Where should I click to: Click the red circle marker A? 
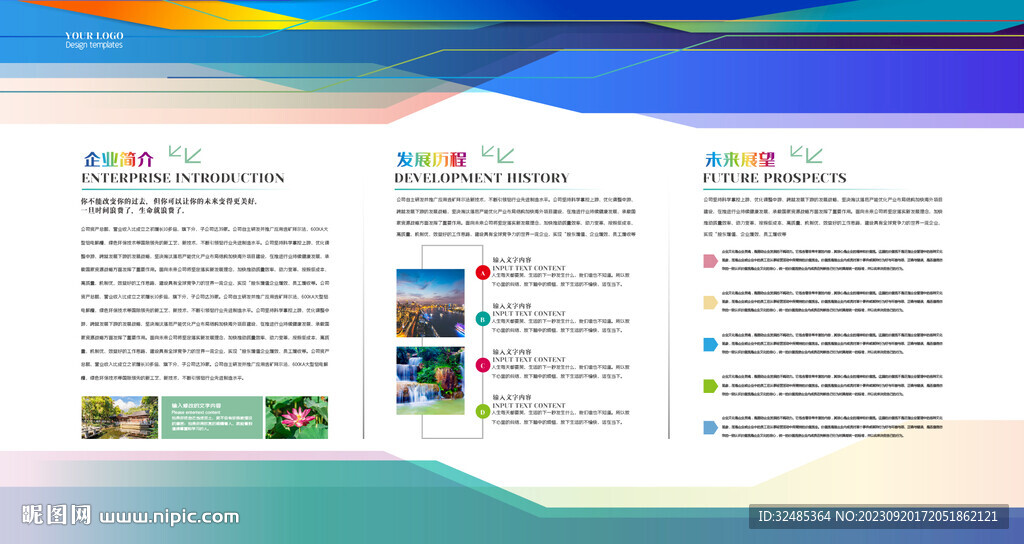[482, 272]
